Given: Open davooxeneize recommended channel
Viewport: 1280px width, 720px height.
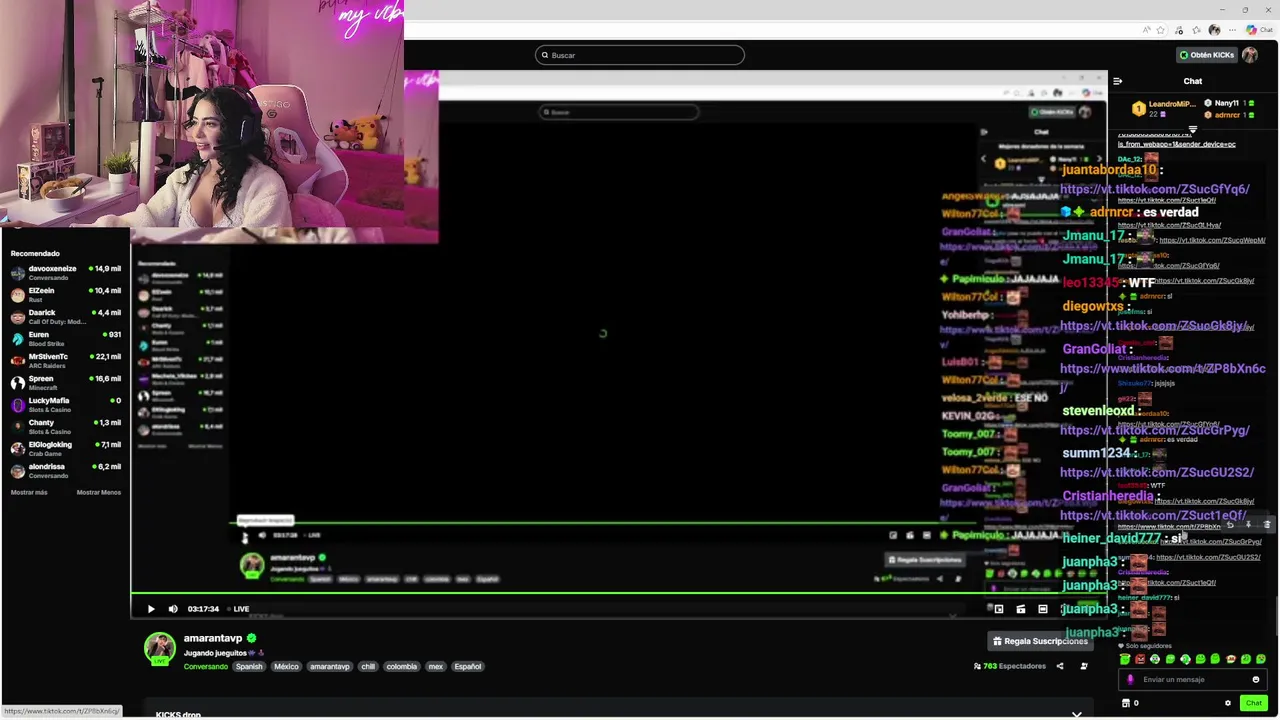Looking at the screenshot, I should [65, 273].
